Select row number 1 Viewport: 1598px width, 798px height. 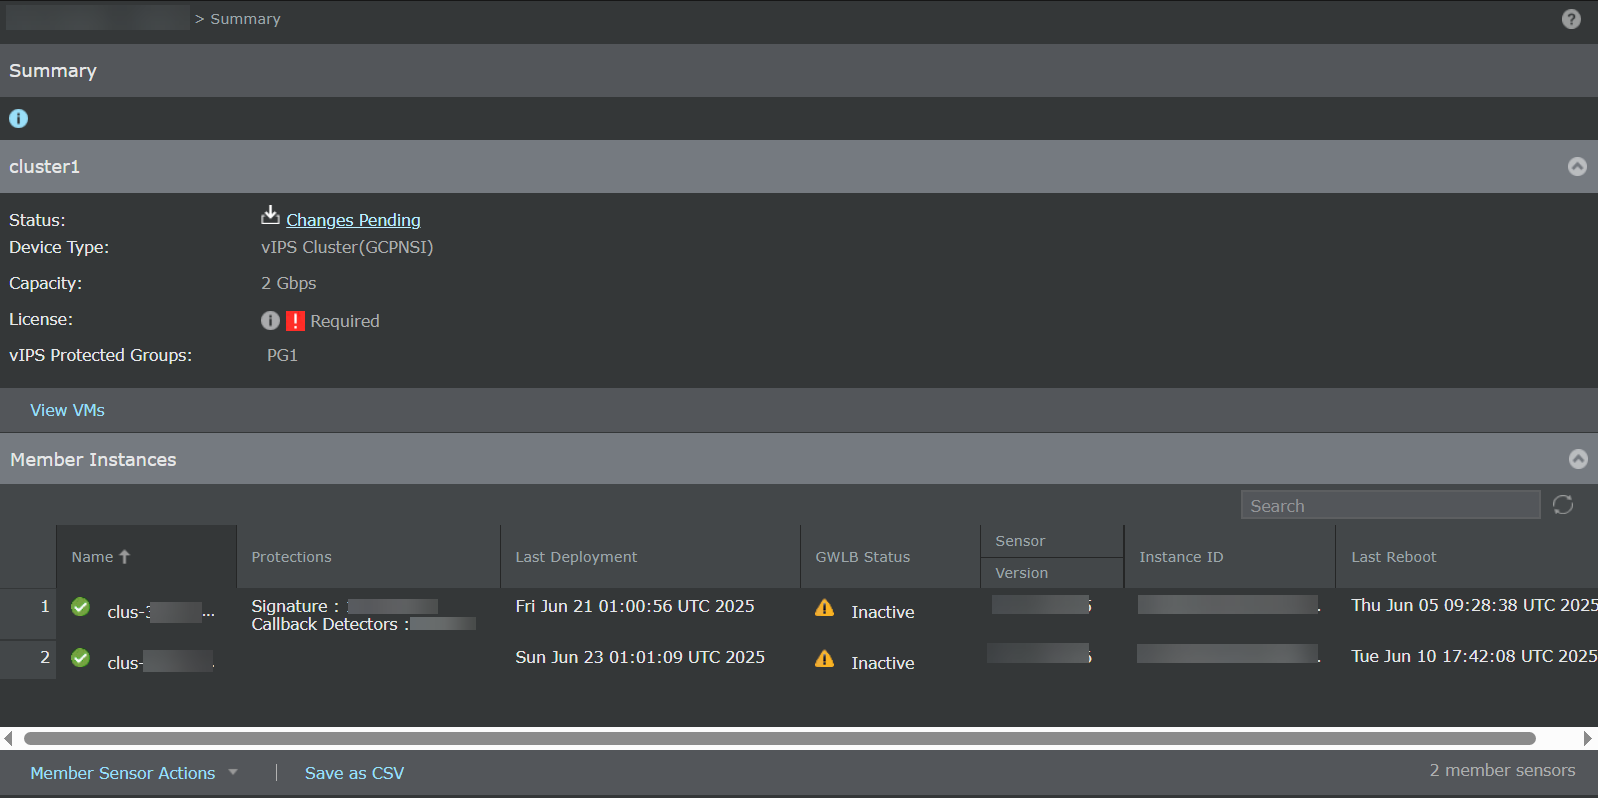[45, 606]
